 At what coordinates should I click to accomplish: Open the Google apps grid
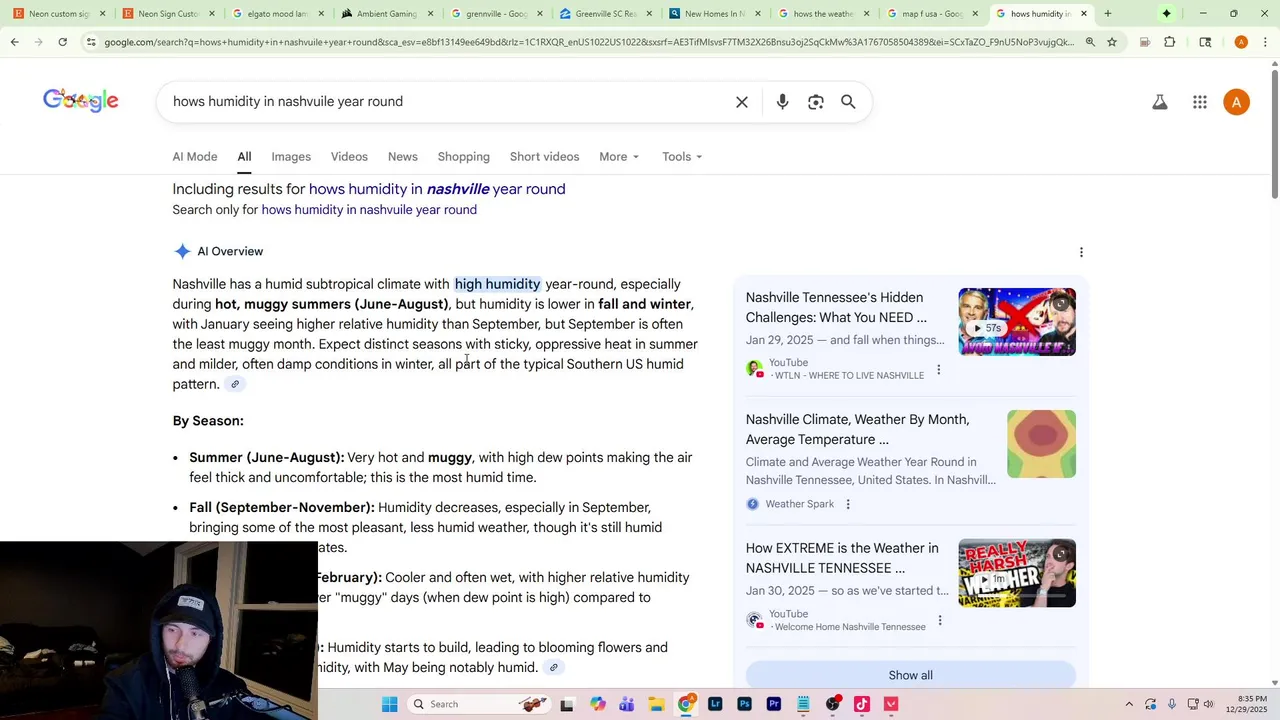[x=1200, y=102]
